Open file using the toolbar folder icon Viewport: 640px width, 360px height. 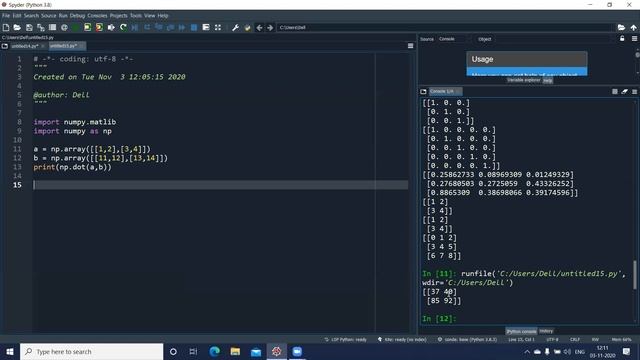point(17,27)
